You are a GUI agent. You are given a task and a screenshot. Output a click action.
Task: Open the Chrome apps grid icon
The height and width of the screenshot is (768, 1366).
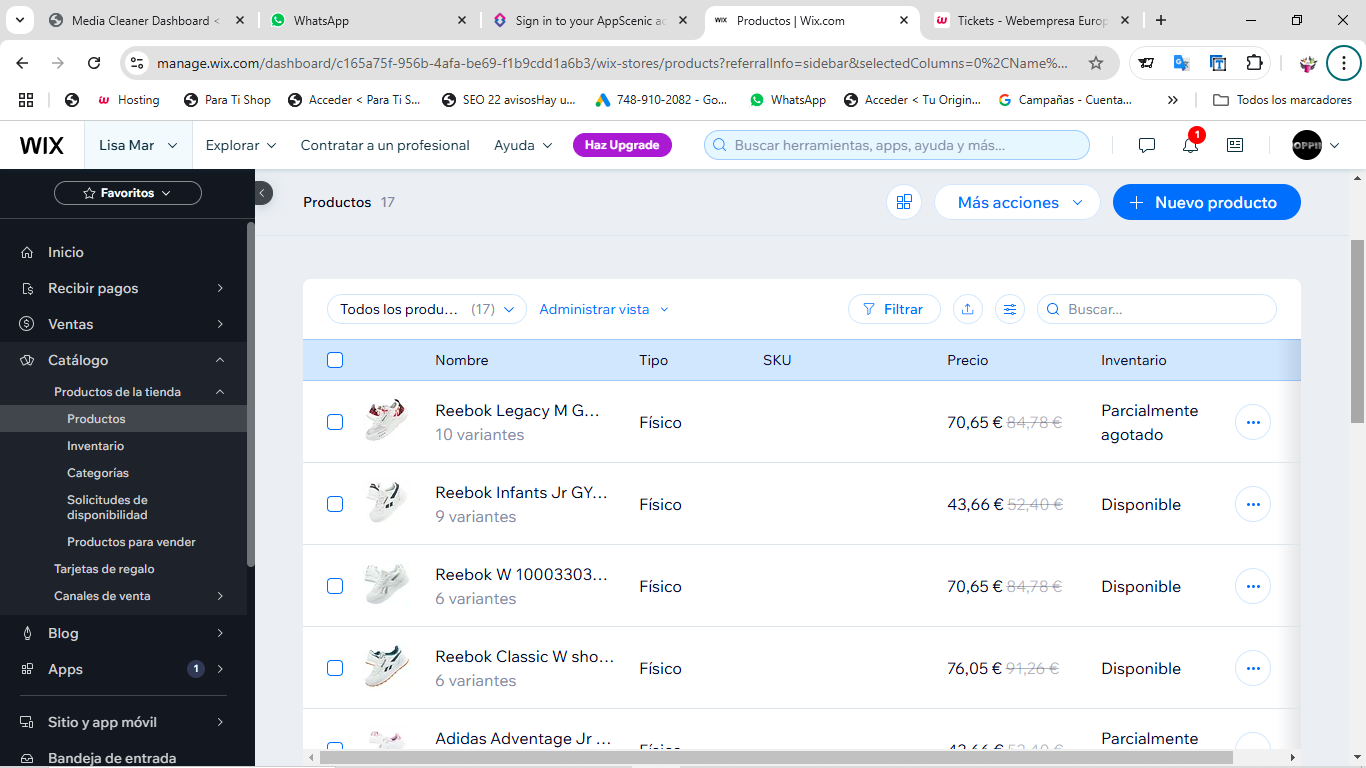pyautogui.click(x=26, y=100)
